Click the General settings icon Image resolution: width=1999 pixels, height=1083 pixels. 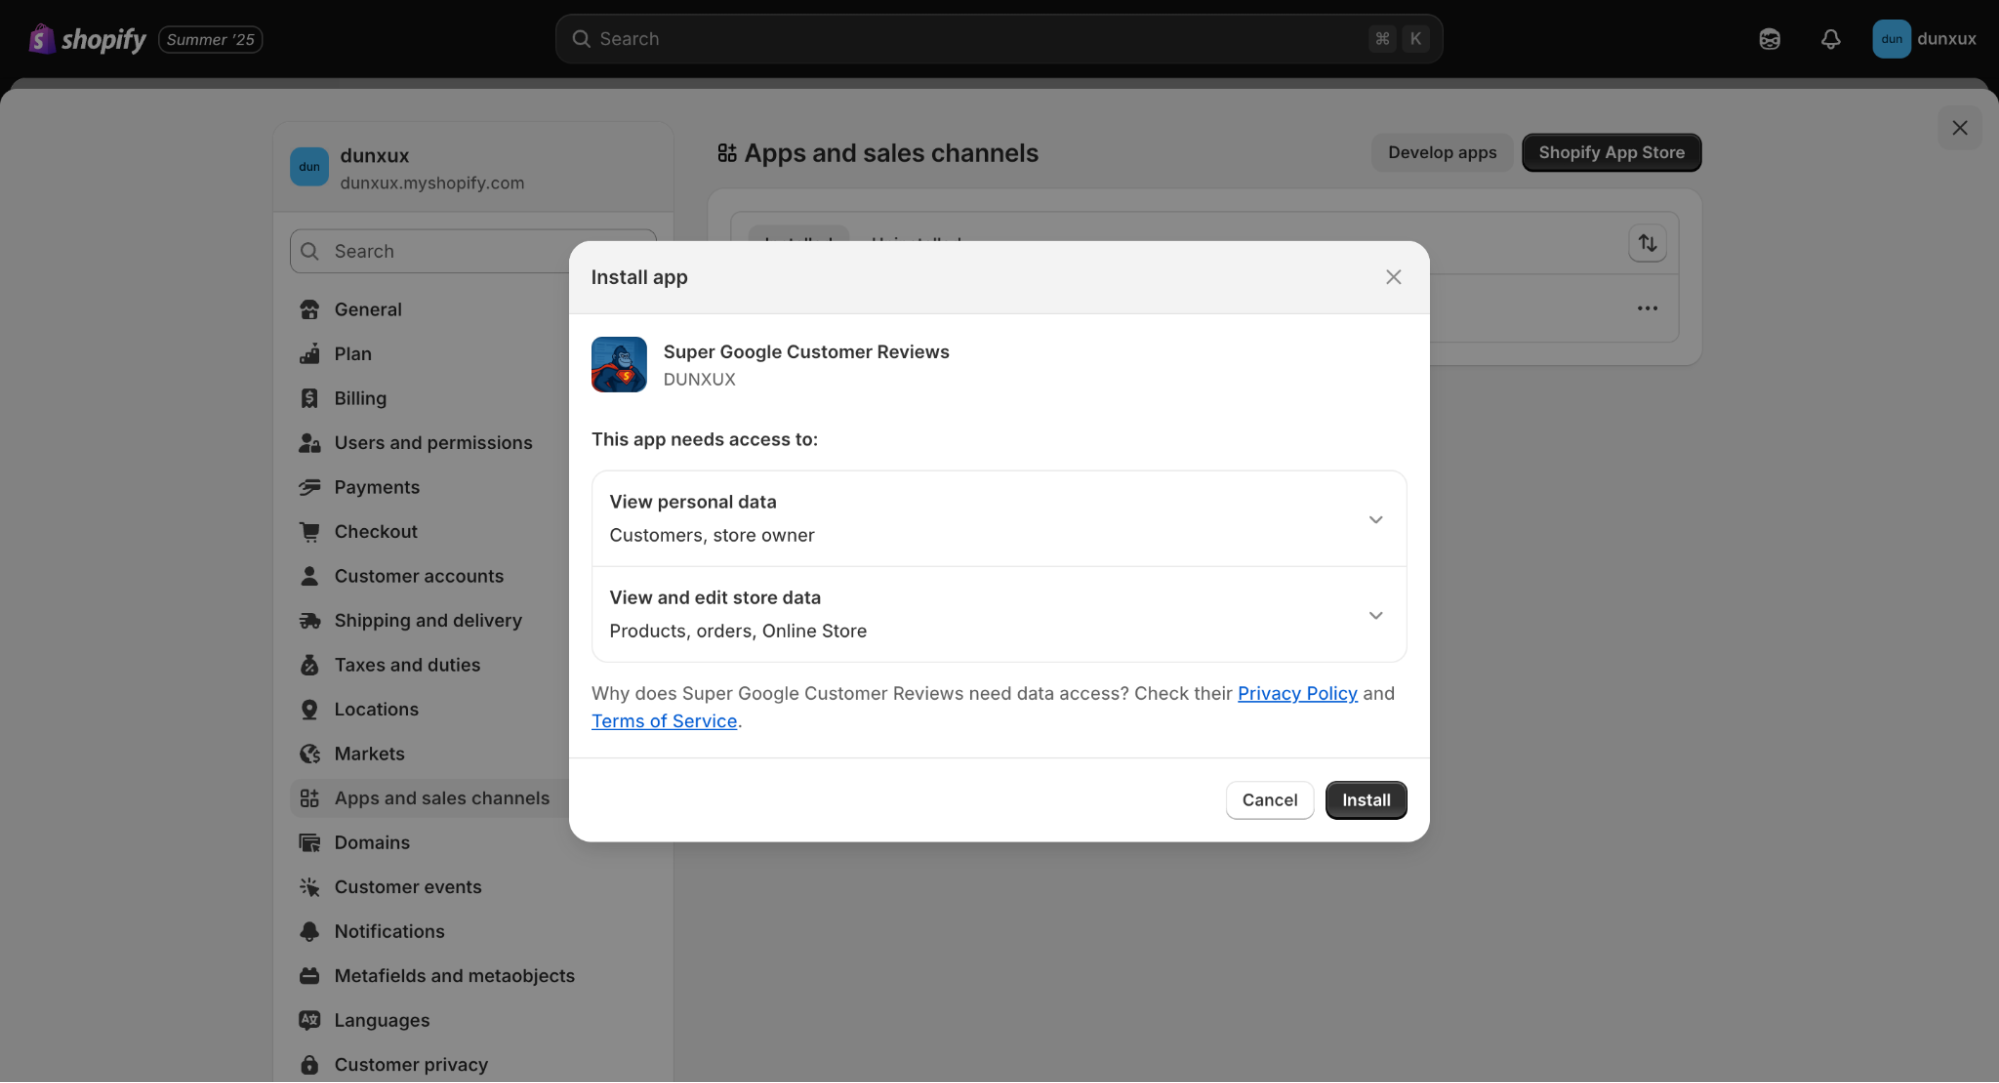[x=310, y=310]
